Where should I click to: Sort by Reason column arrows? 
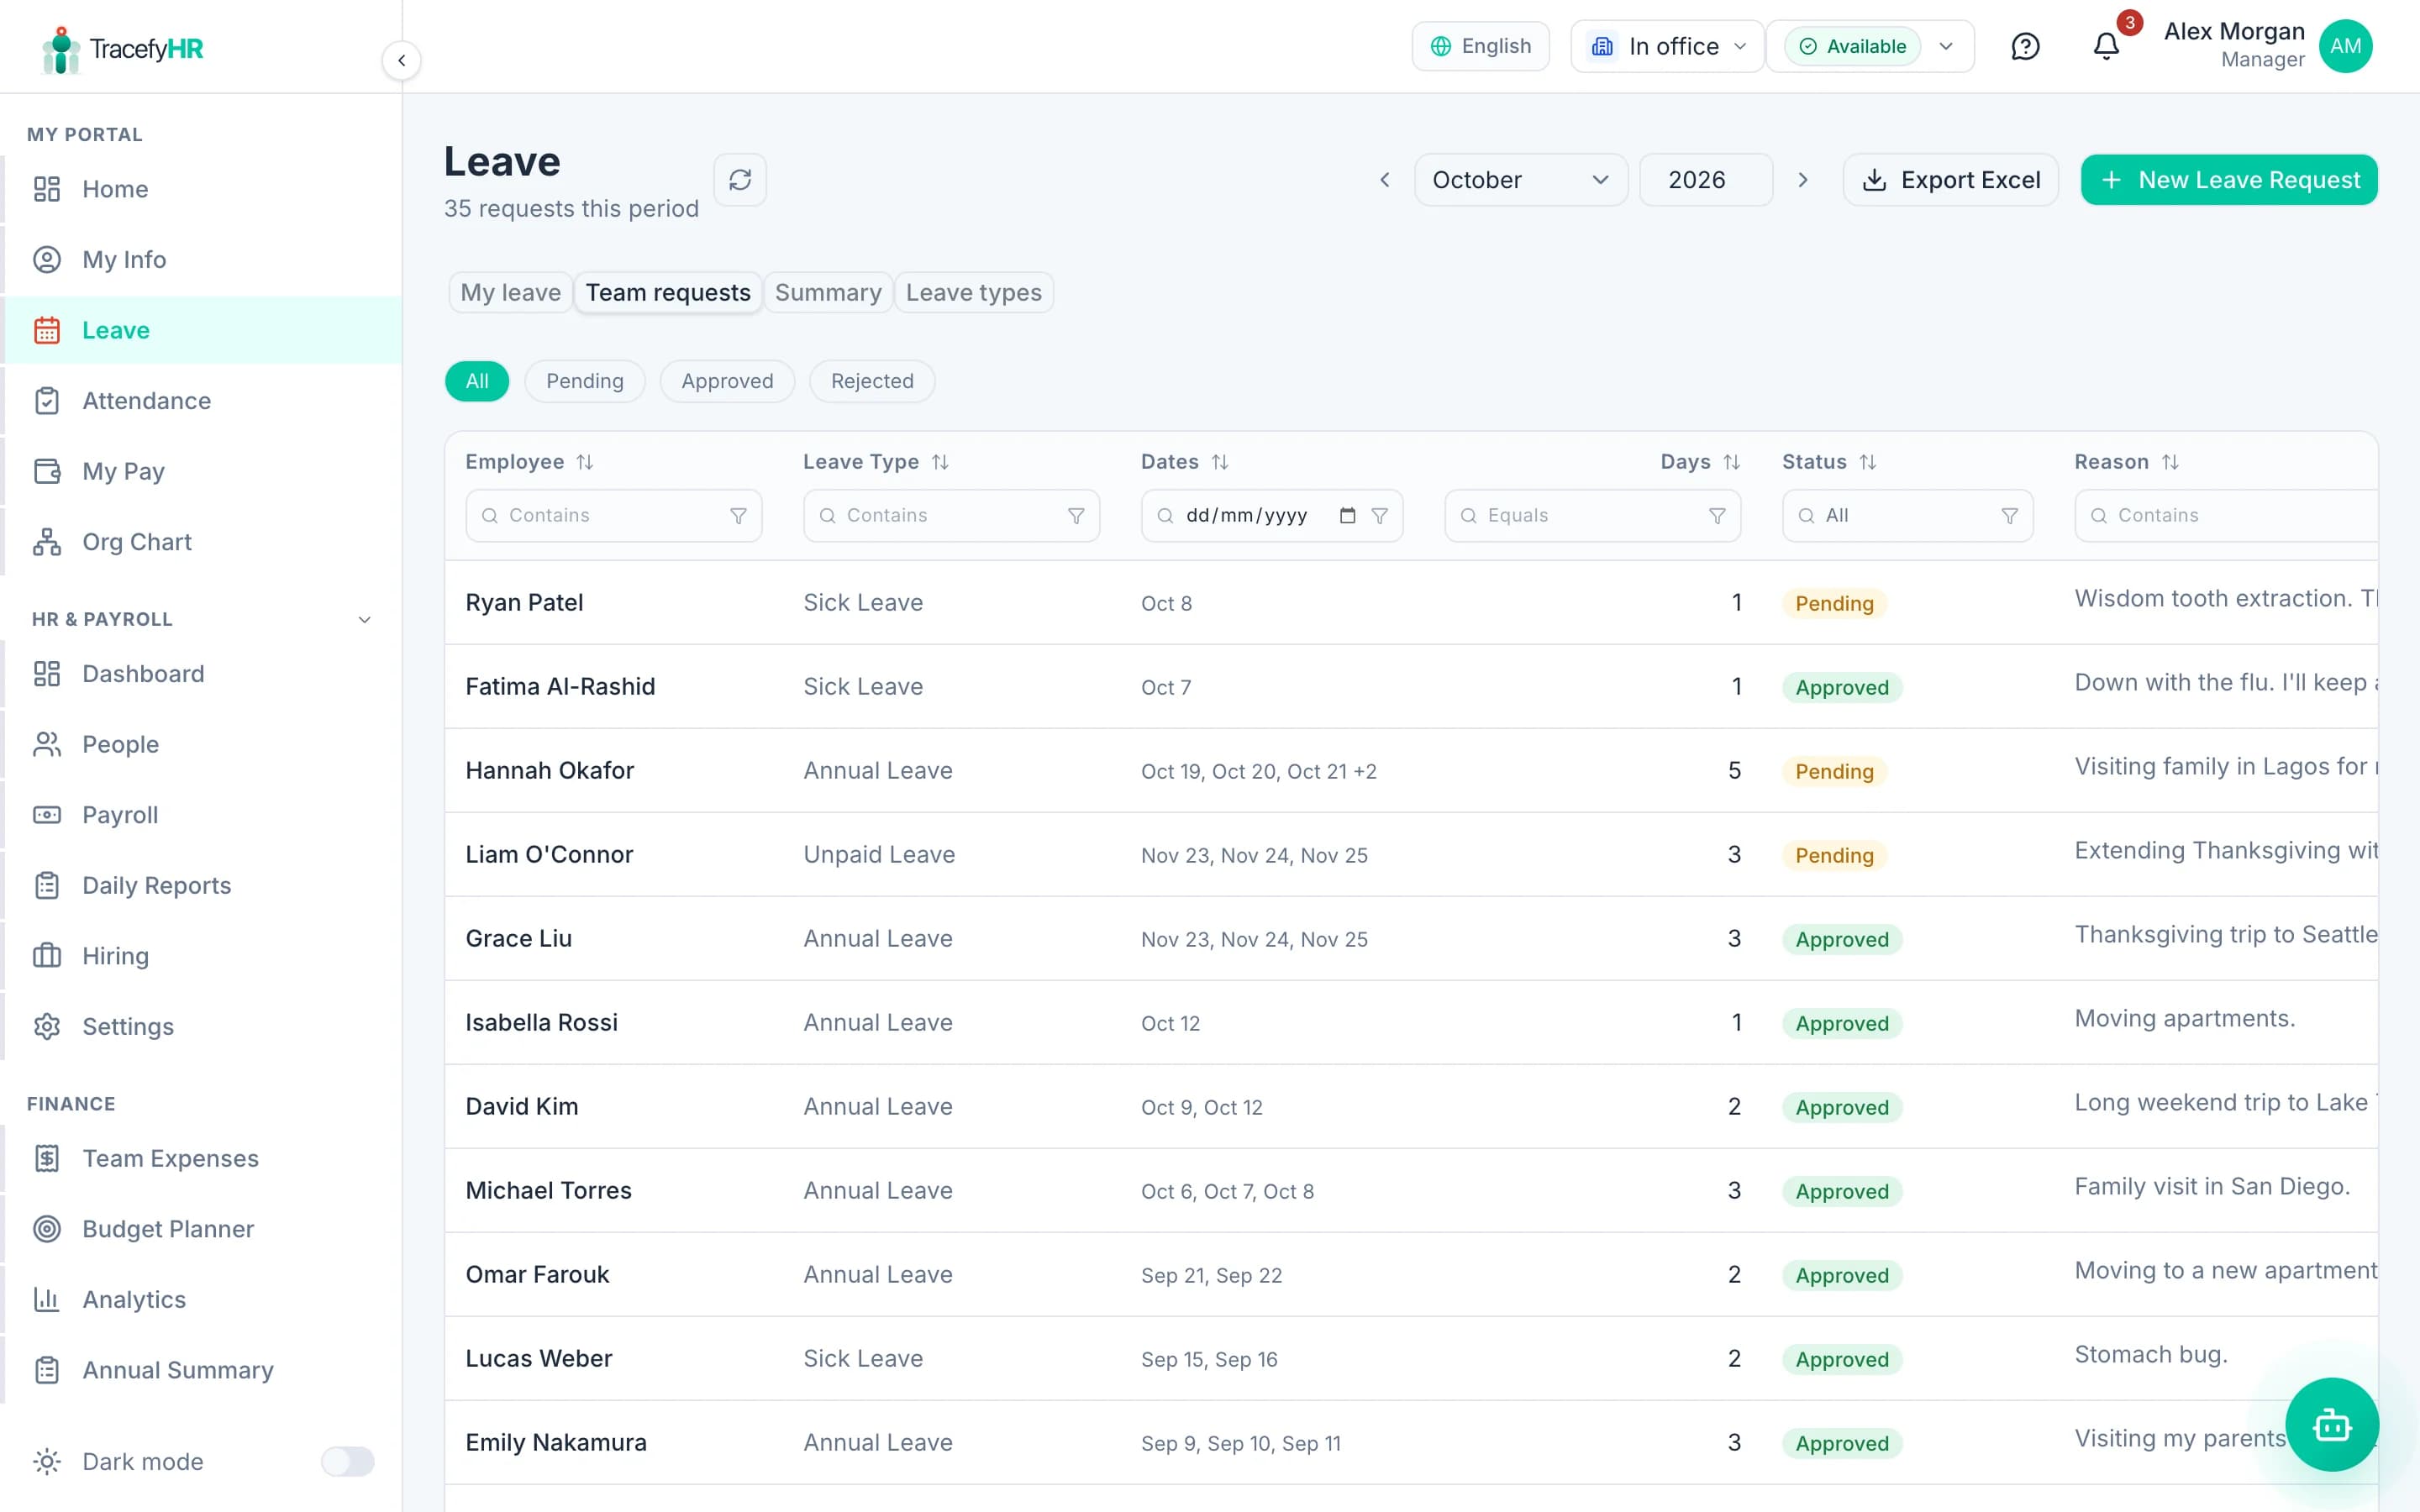pos(2170,462)
